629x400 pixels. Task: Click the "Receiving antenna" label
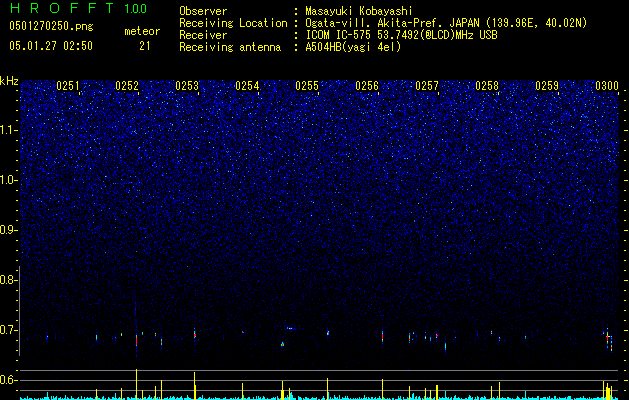point(230,47)
